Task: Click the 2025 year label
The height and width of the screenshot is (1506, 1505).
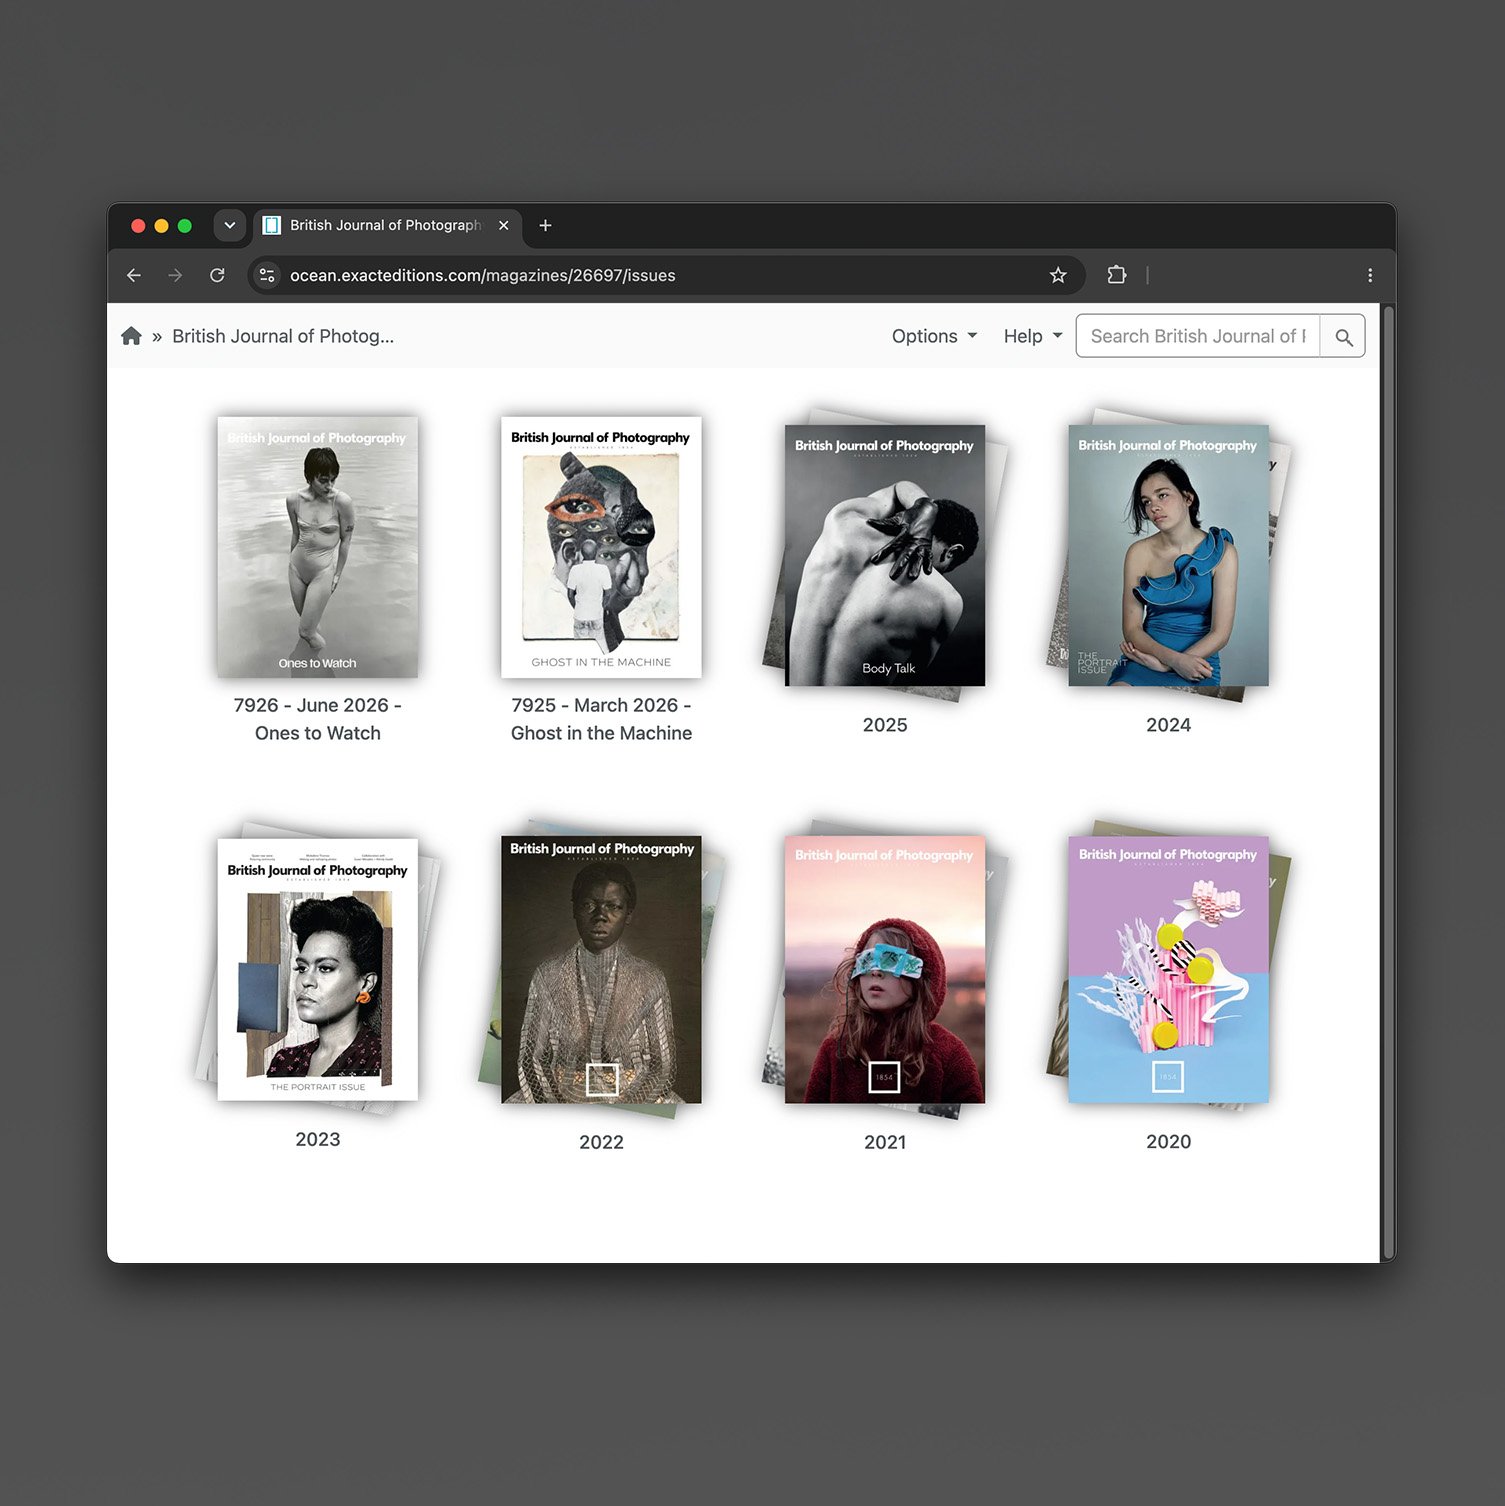Action: pyautogui.click(x=885, y=725)
